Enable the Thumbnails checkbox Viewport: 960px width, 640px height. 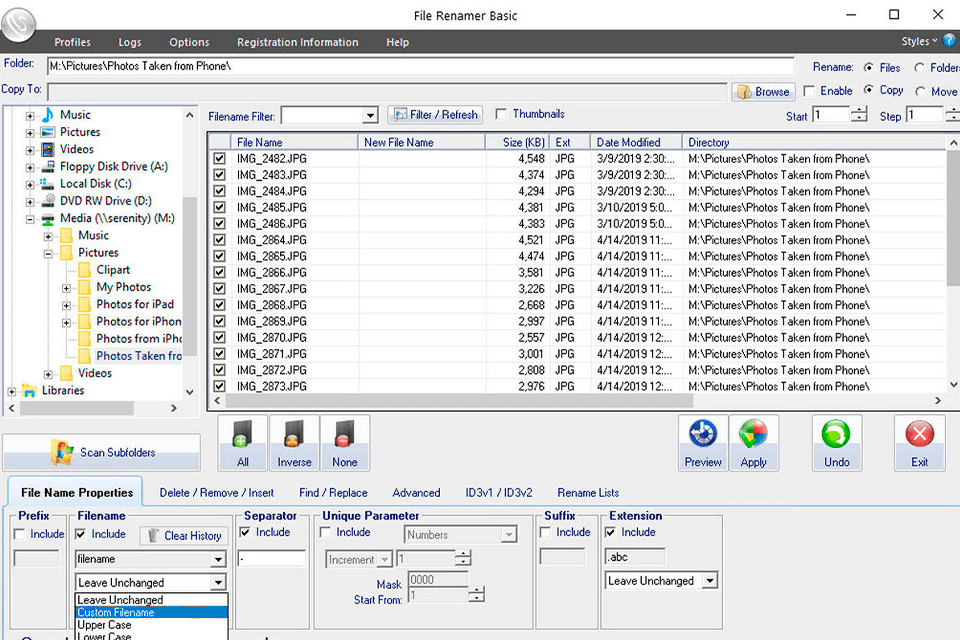pyautogui.click(x=503, y=113)
